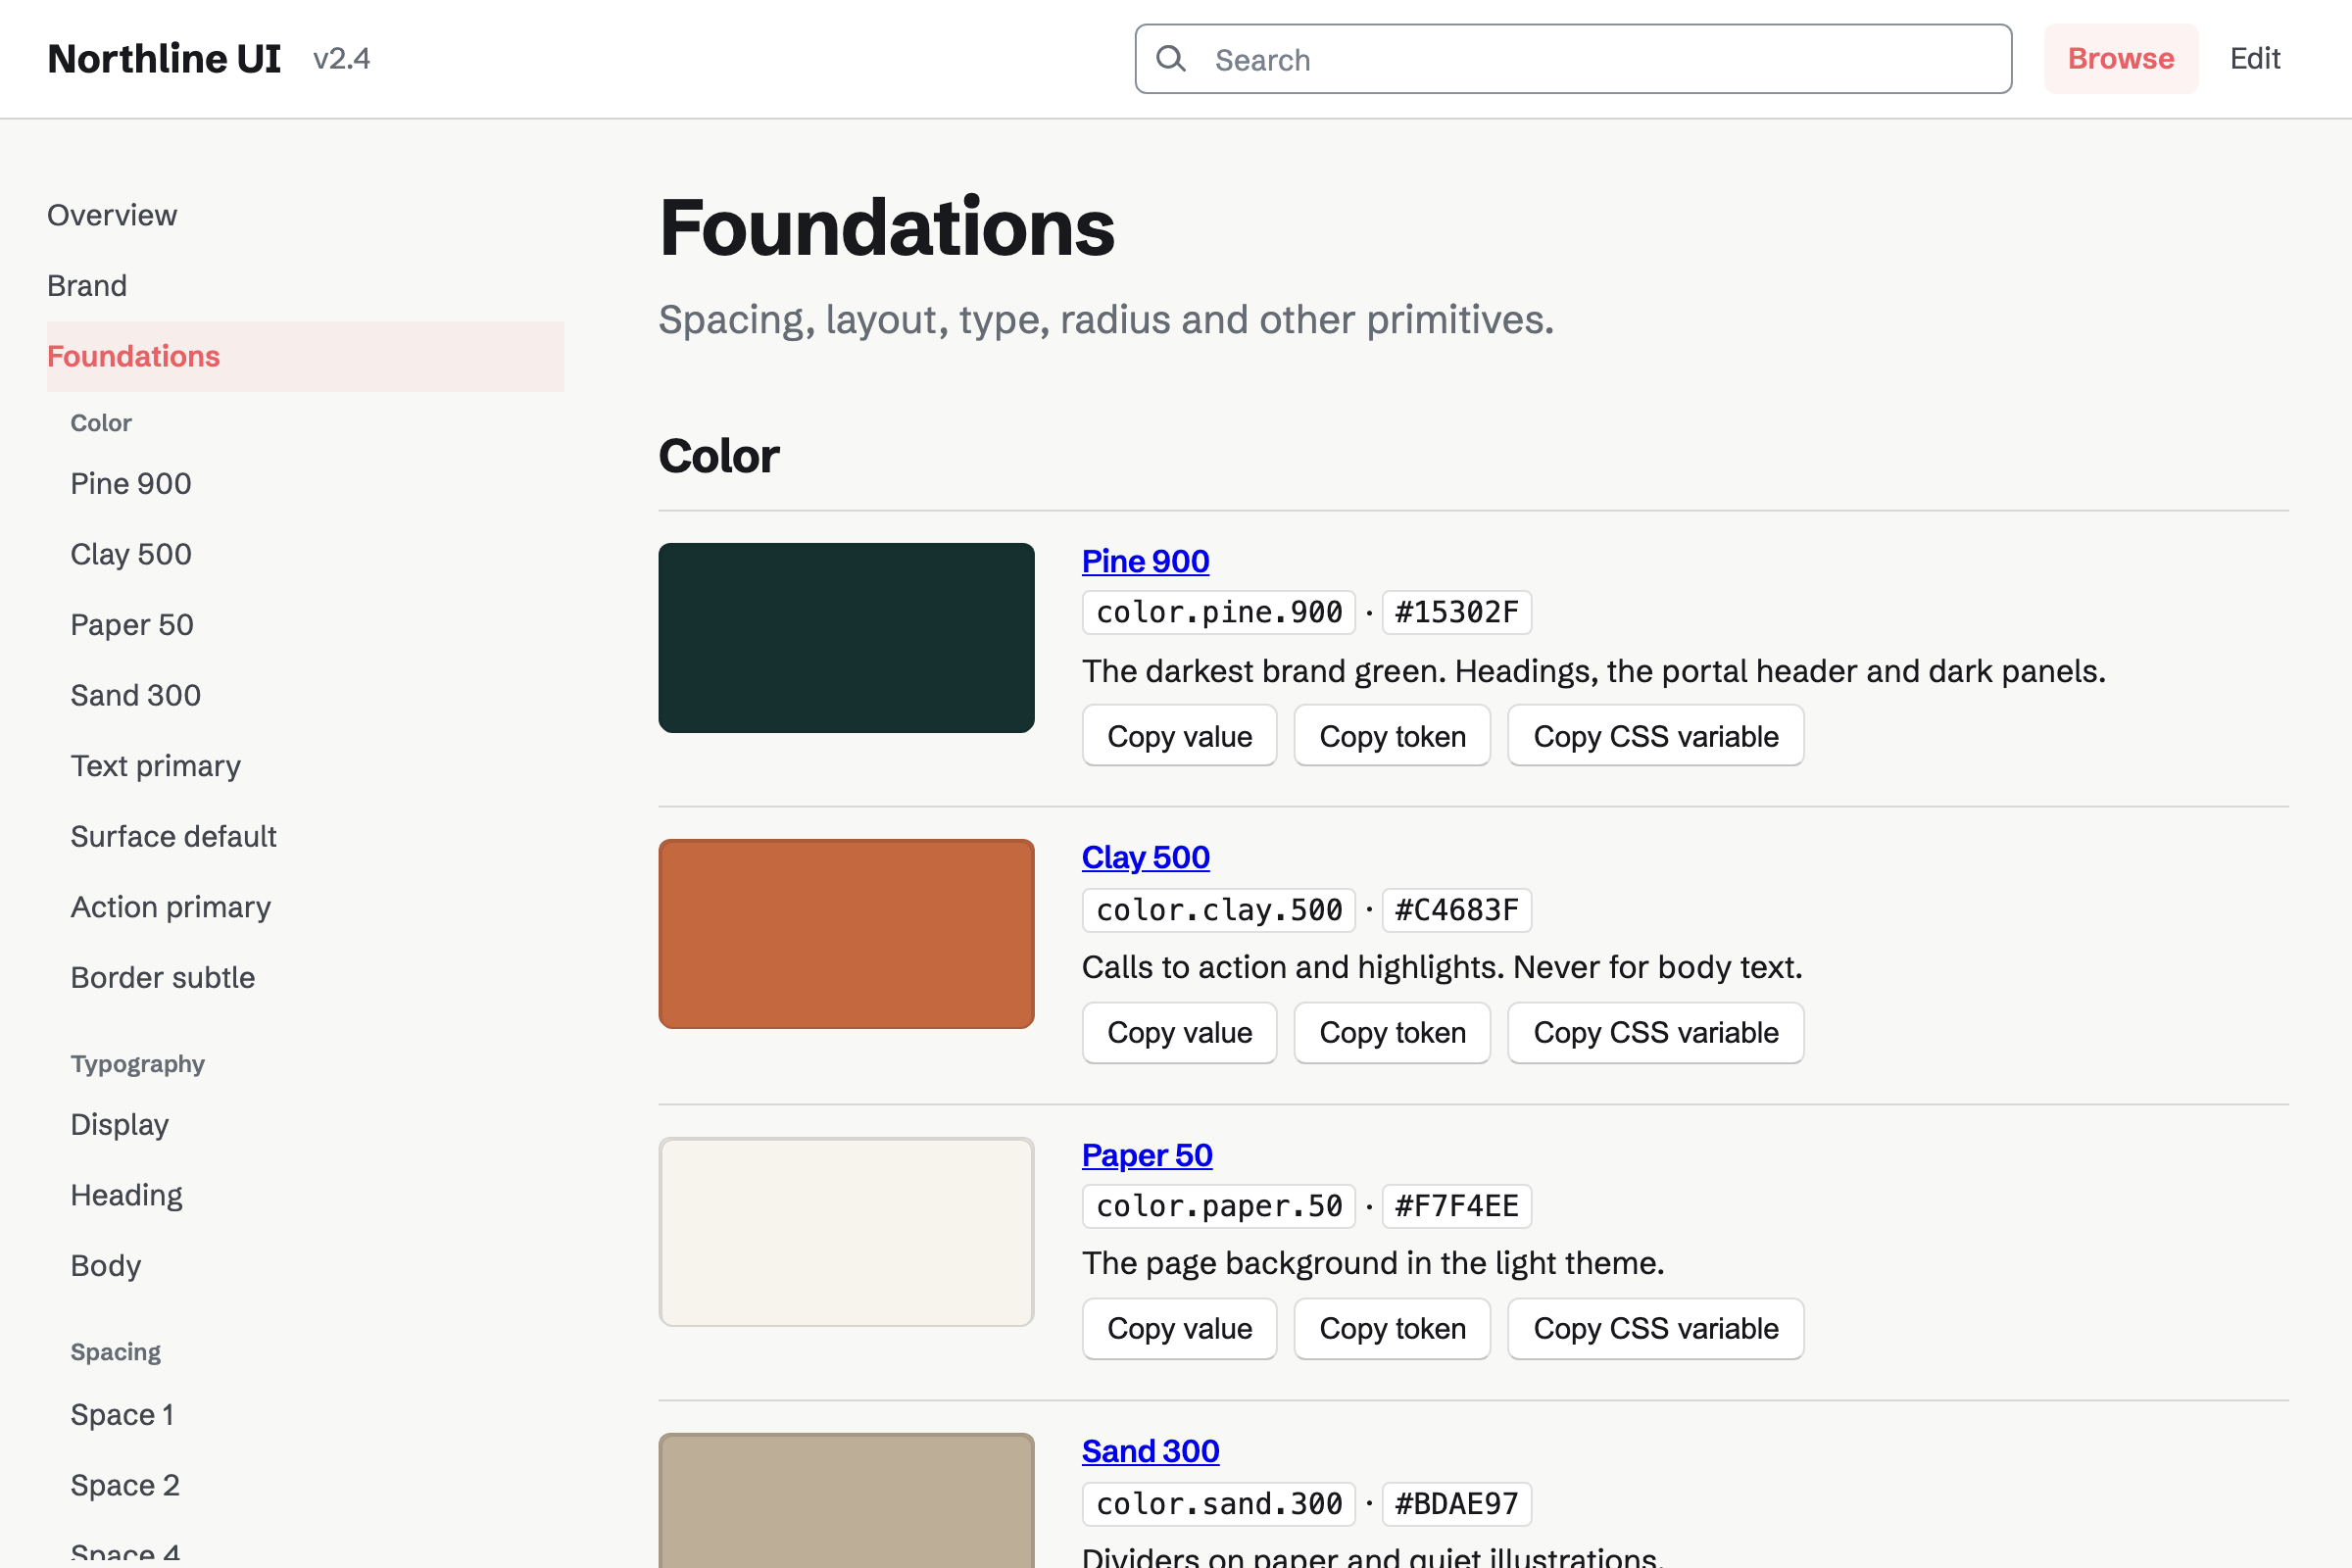Open Text primary in sidebar
Screen dimensions: 2352x1568
pos(155,766)
